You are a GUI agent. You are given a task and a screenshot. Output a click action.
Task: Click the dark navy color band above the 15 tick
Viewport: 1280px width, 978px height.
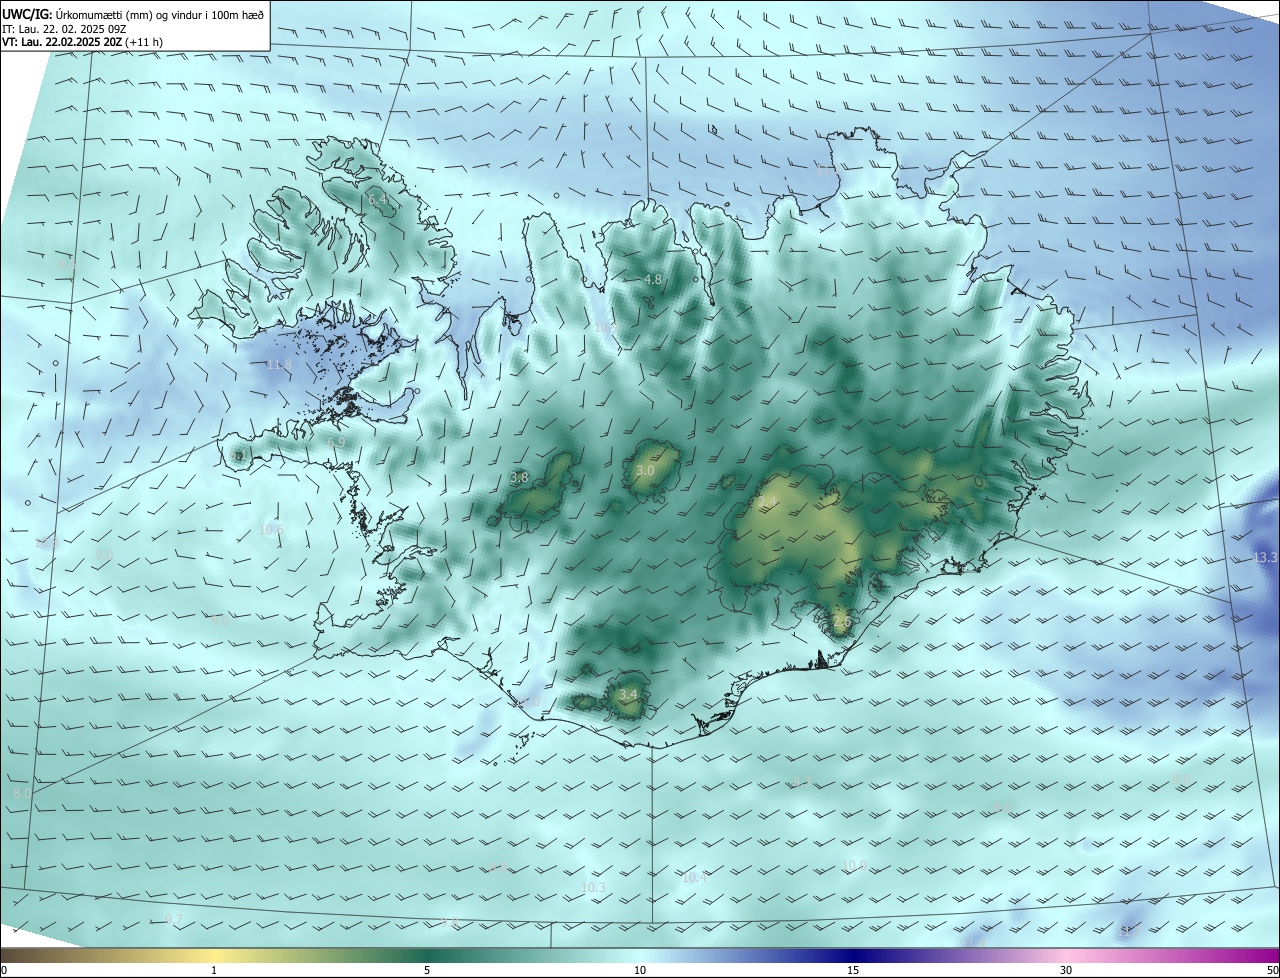point(853,955)
